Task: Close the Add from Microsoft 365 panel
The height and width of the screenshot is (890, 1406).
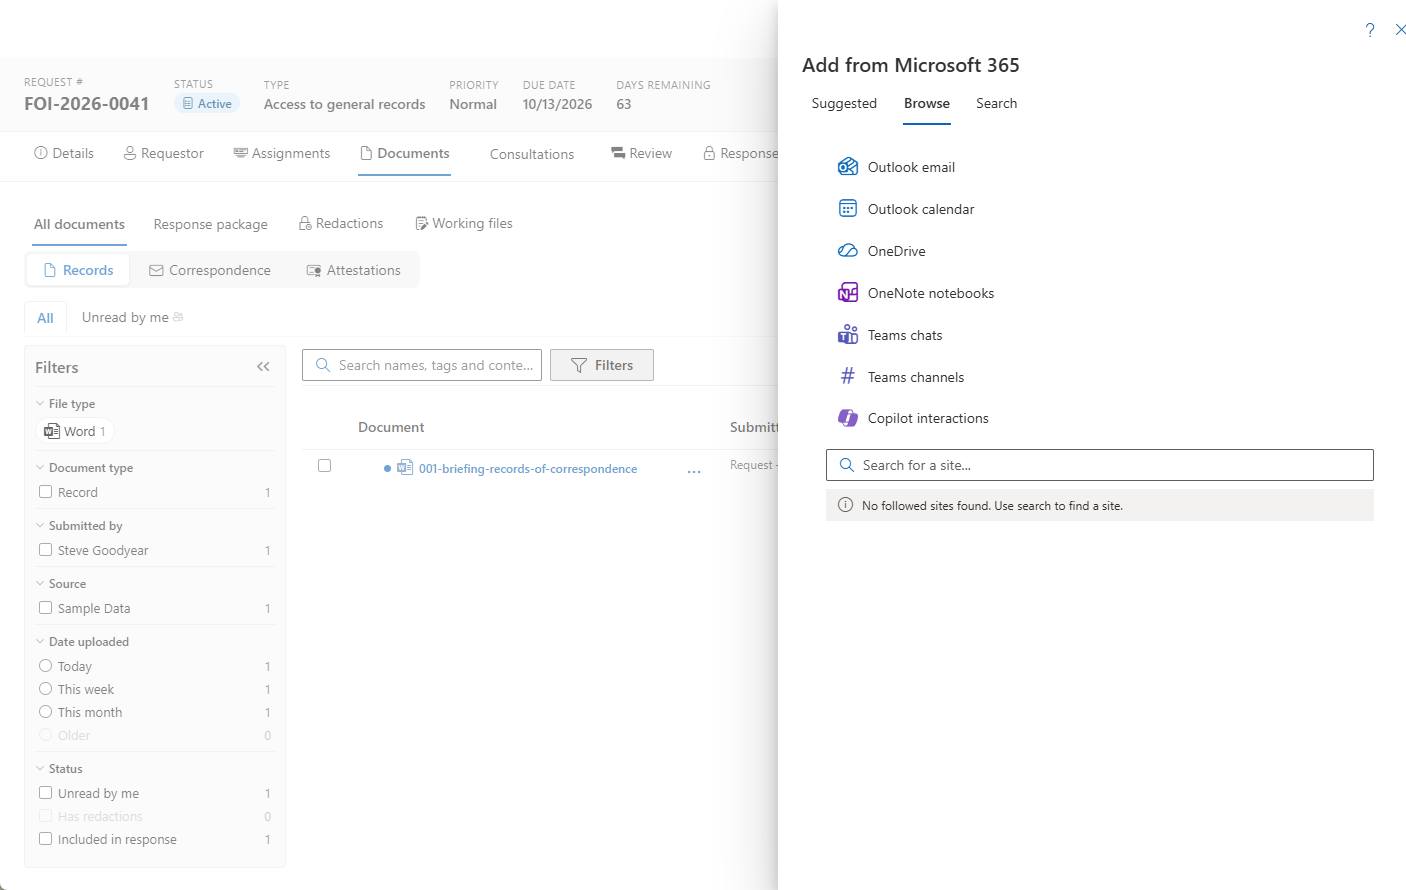Action: pyautogui.click(x=1400, y=30)
